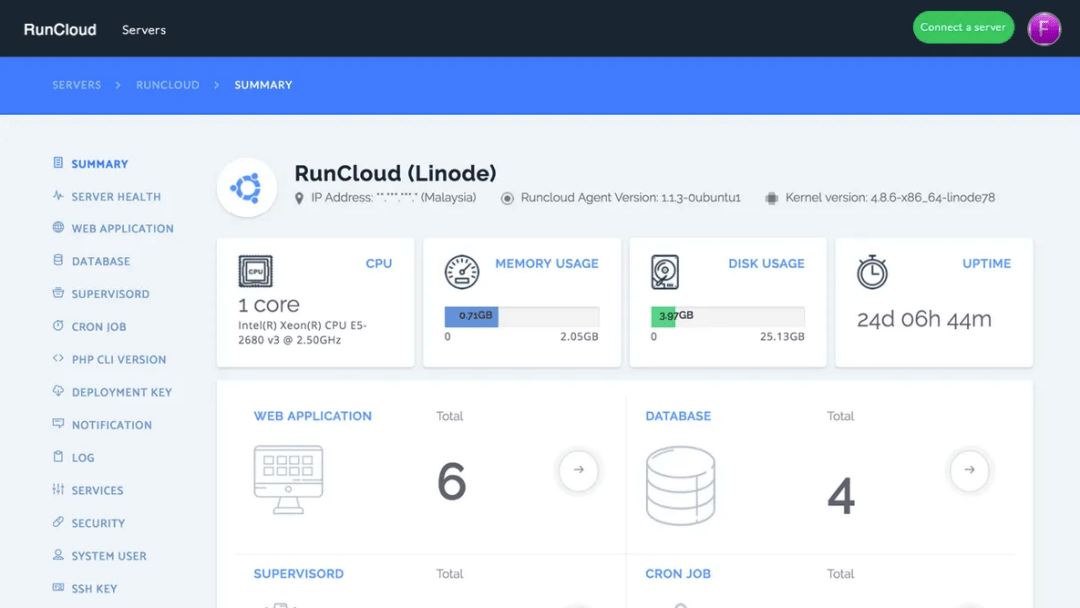Click the kernel version text

coord(890,198)
